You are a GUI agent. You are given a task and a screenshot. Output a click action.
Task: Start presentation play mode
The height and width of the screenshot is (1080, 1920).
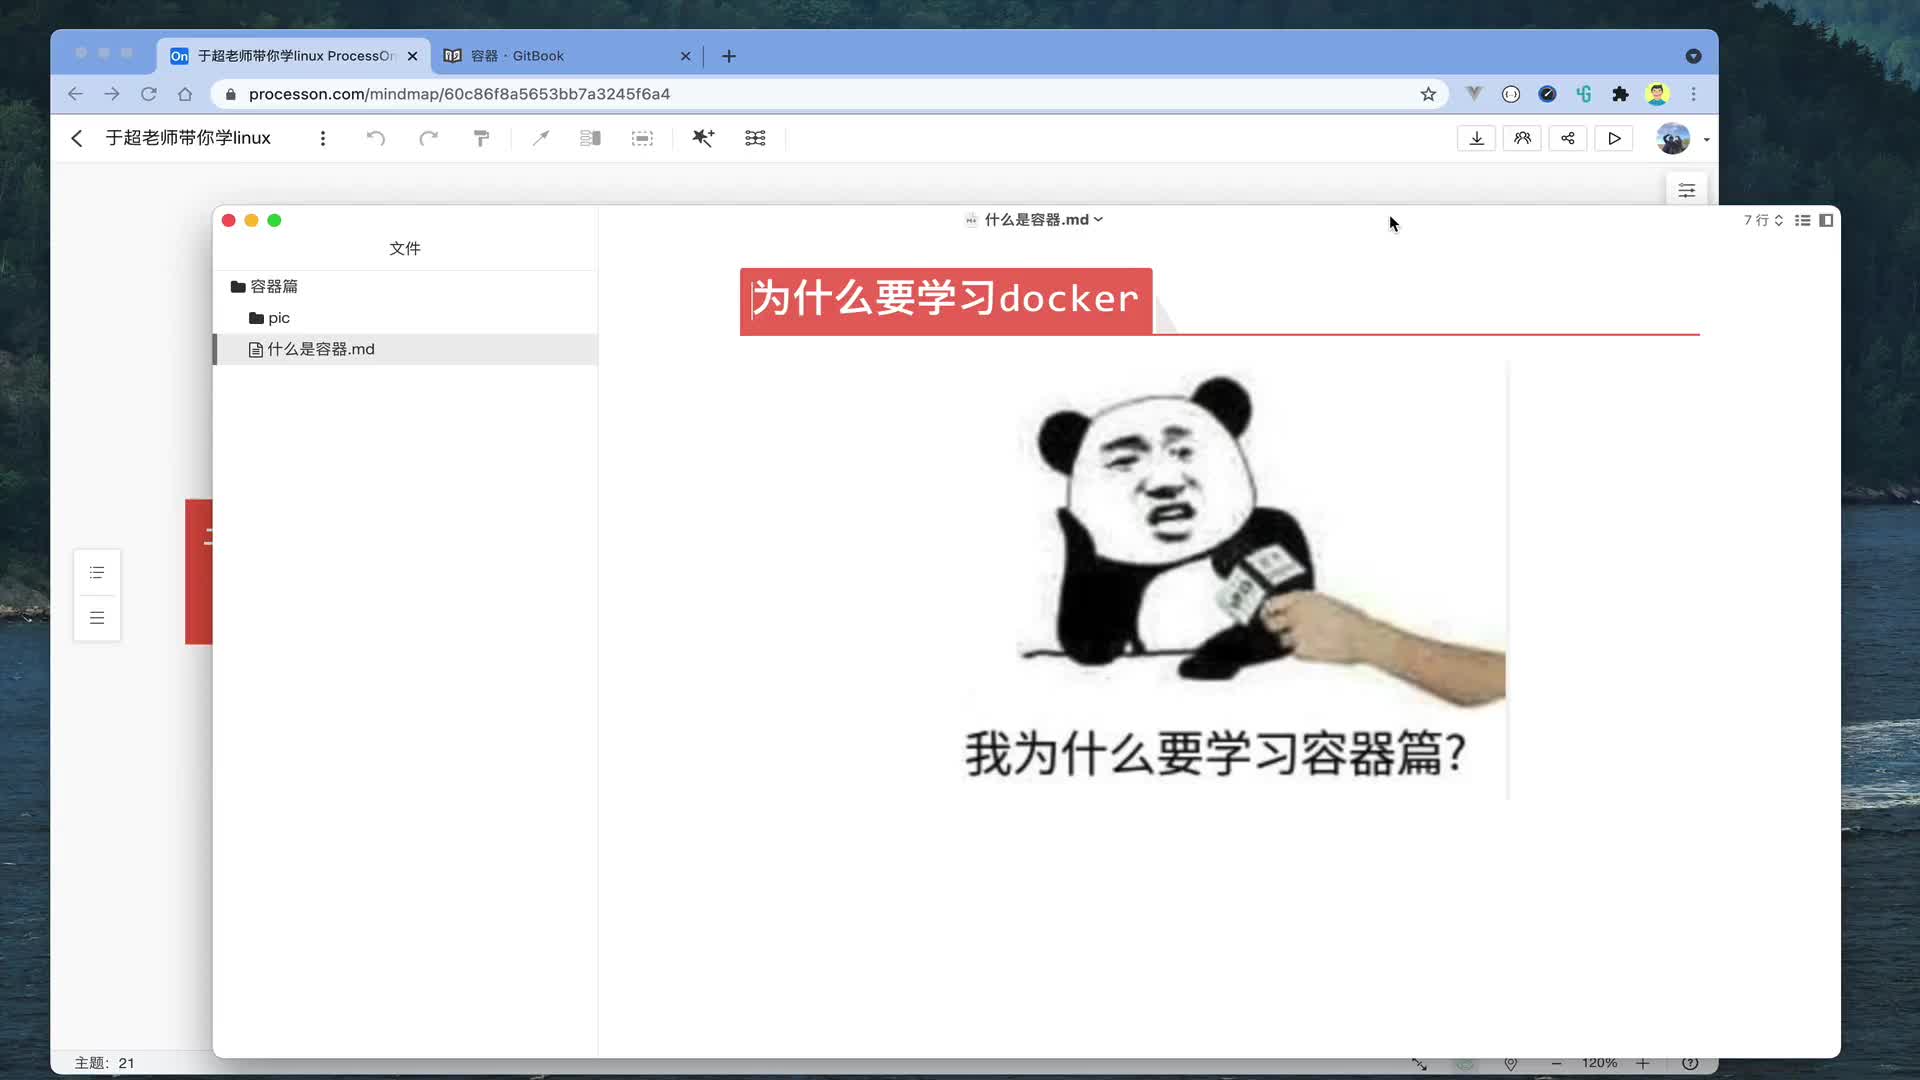coord(1614,138)
